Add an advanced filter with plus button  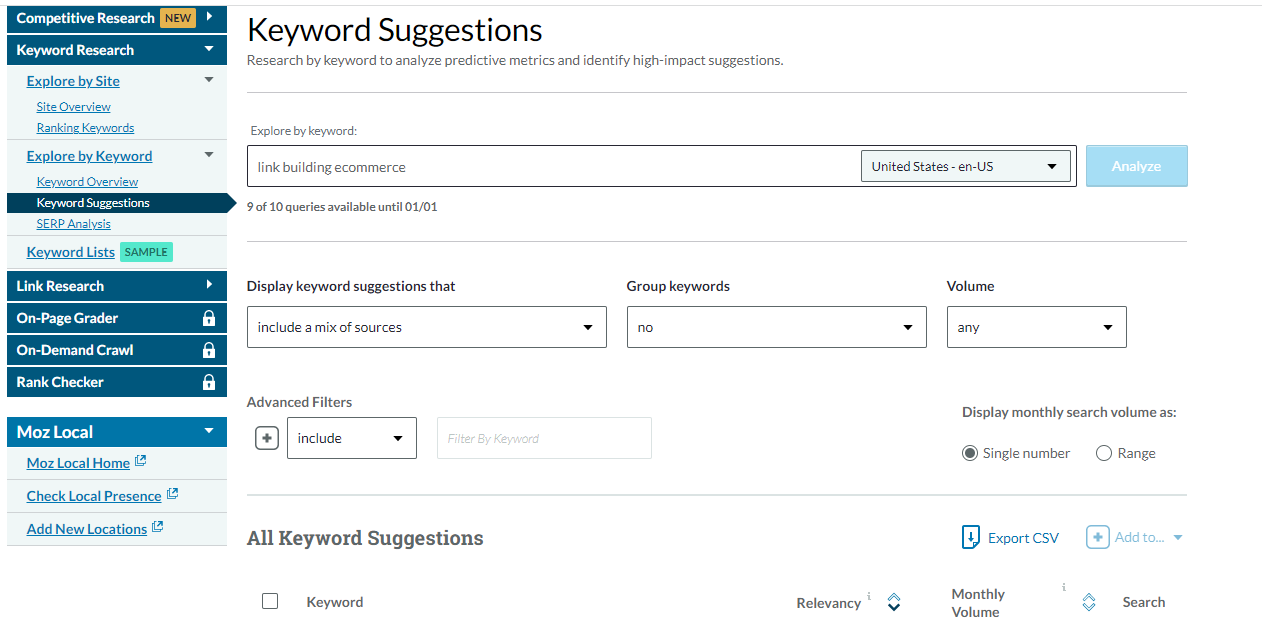(x=267, y=438)
